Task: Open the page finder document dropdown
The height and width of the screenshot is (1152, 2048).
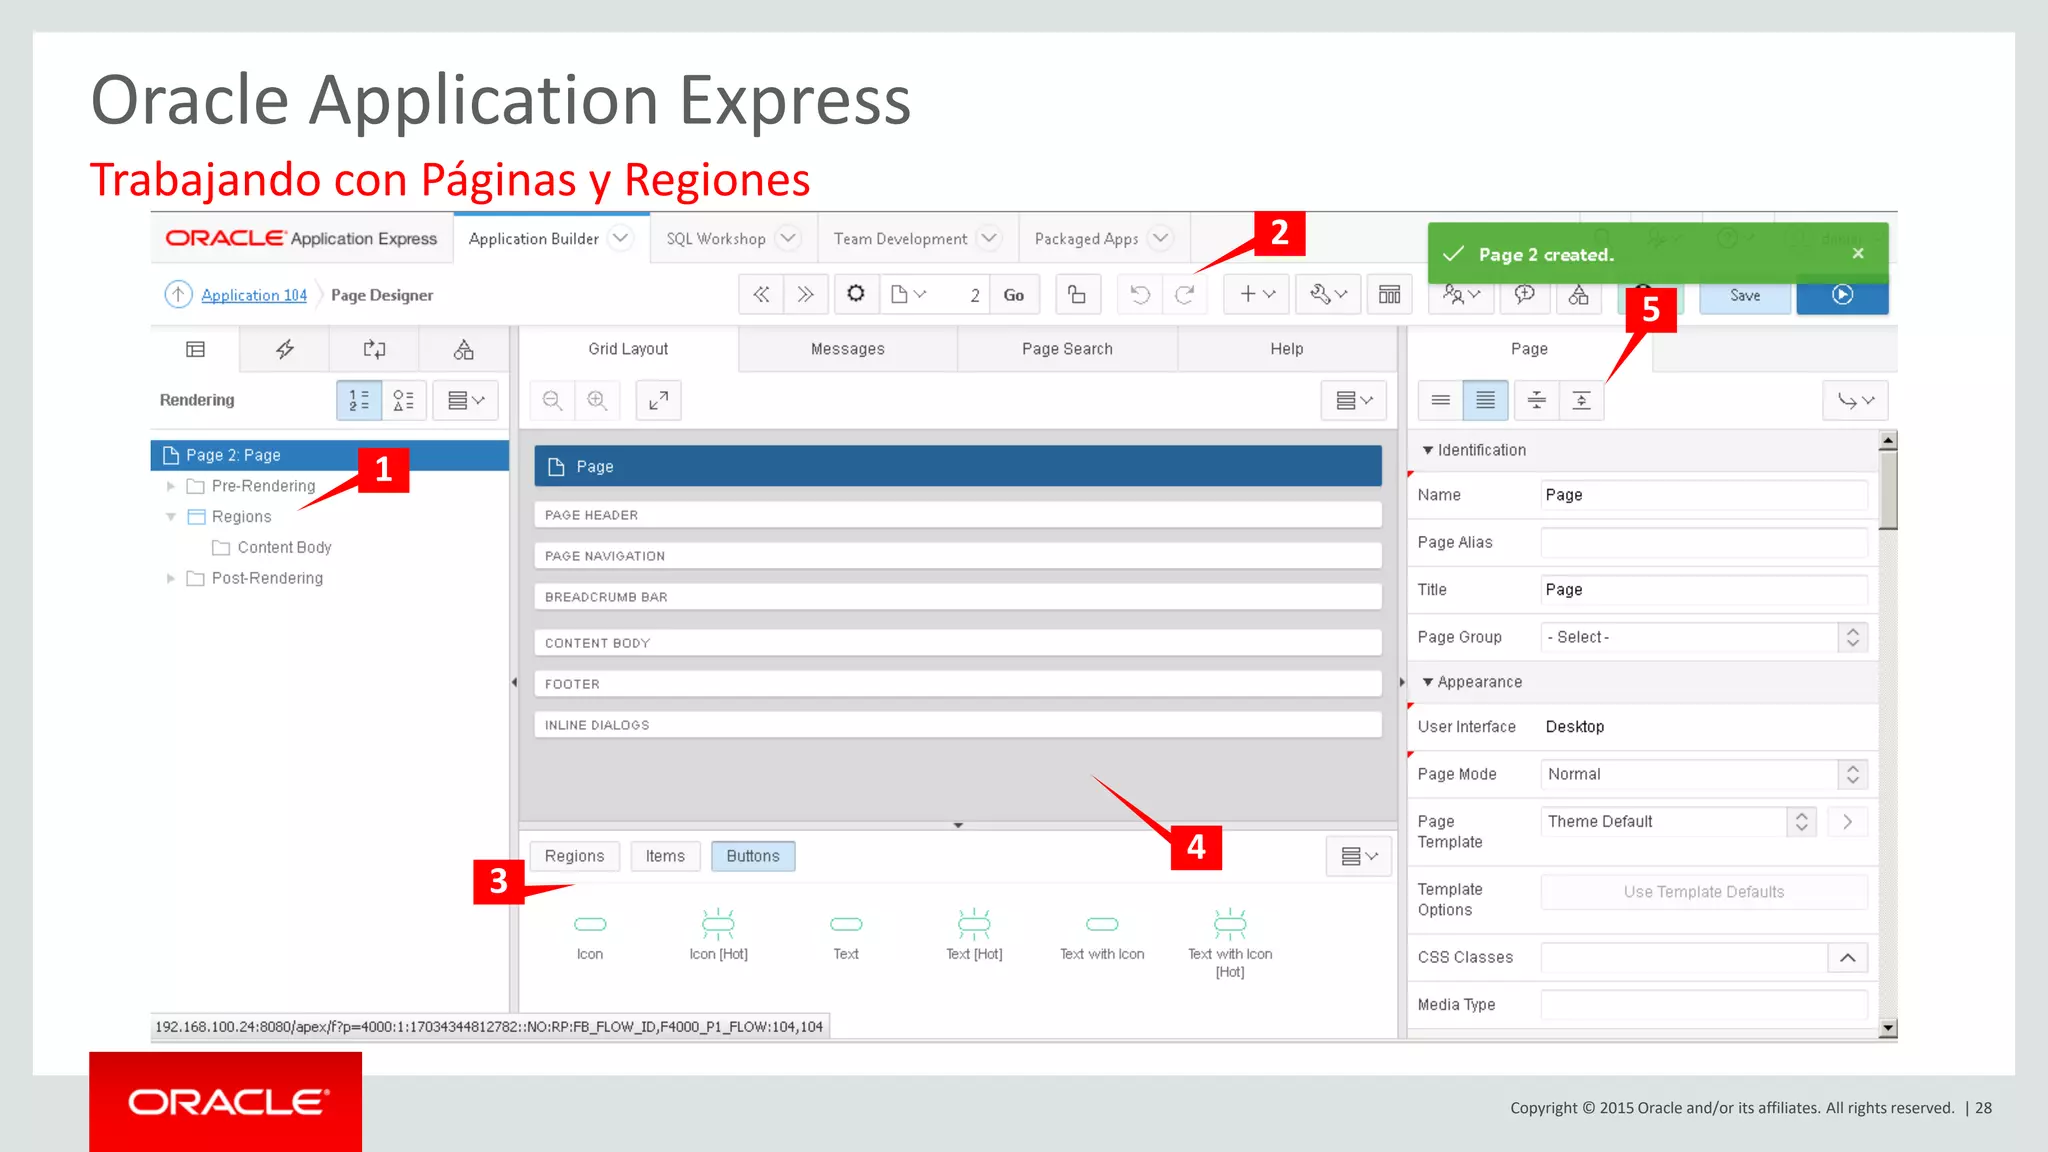Action: click(x=909, y=294)
